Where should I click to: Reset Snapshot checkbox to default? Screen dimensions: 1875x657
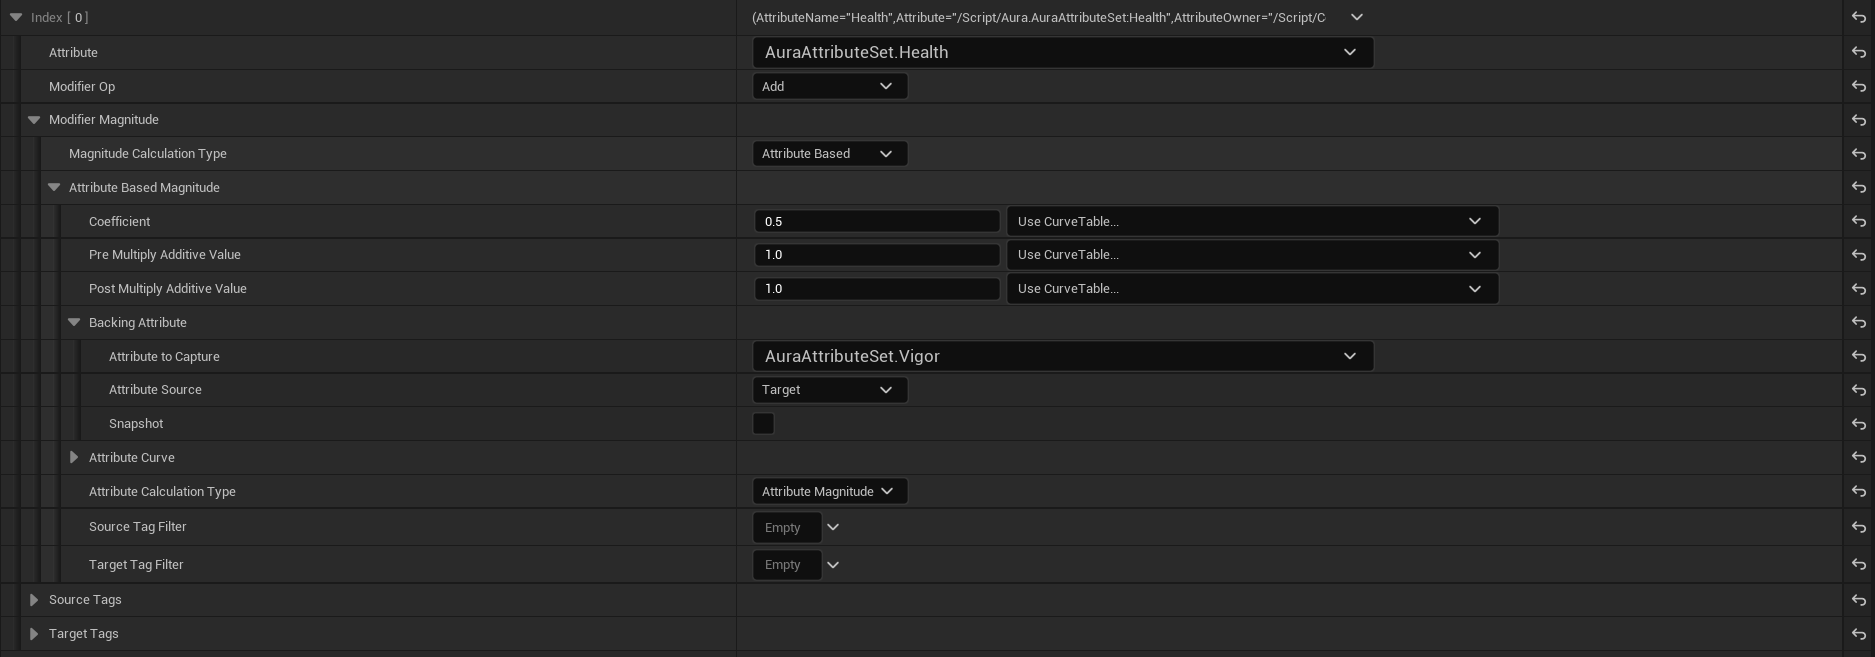1859,424
